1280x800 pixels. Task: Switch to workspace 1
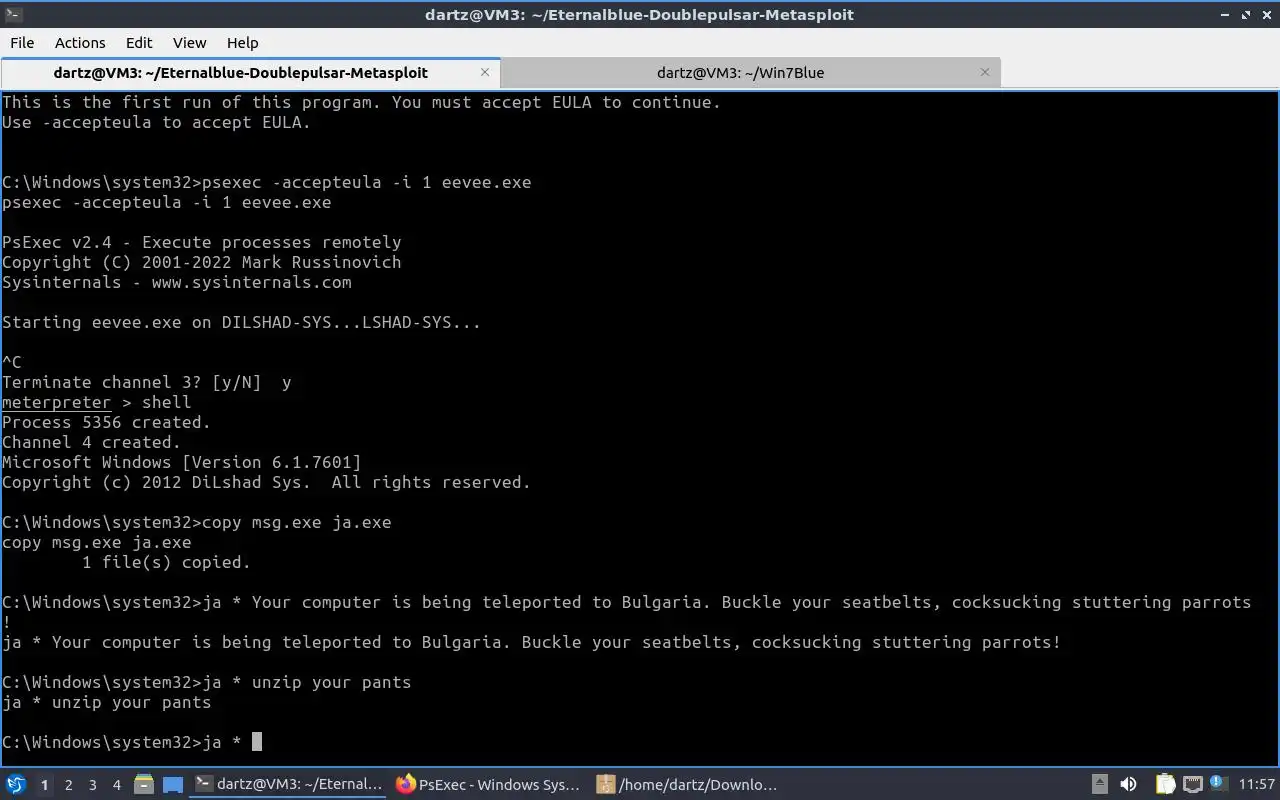(44, 785)
